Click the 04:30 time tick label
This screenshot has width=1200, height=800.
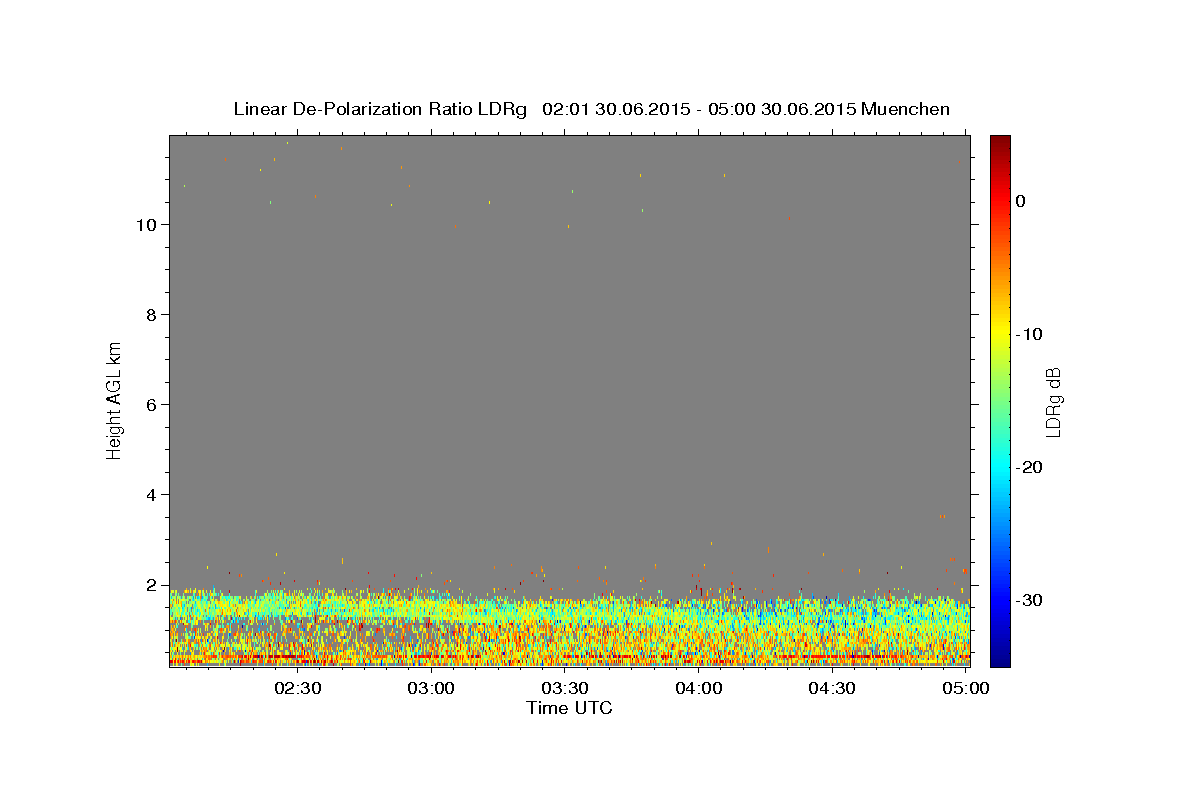(x=832, y=688)
